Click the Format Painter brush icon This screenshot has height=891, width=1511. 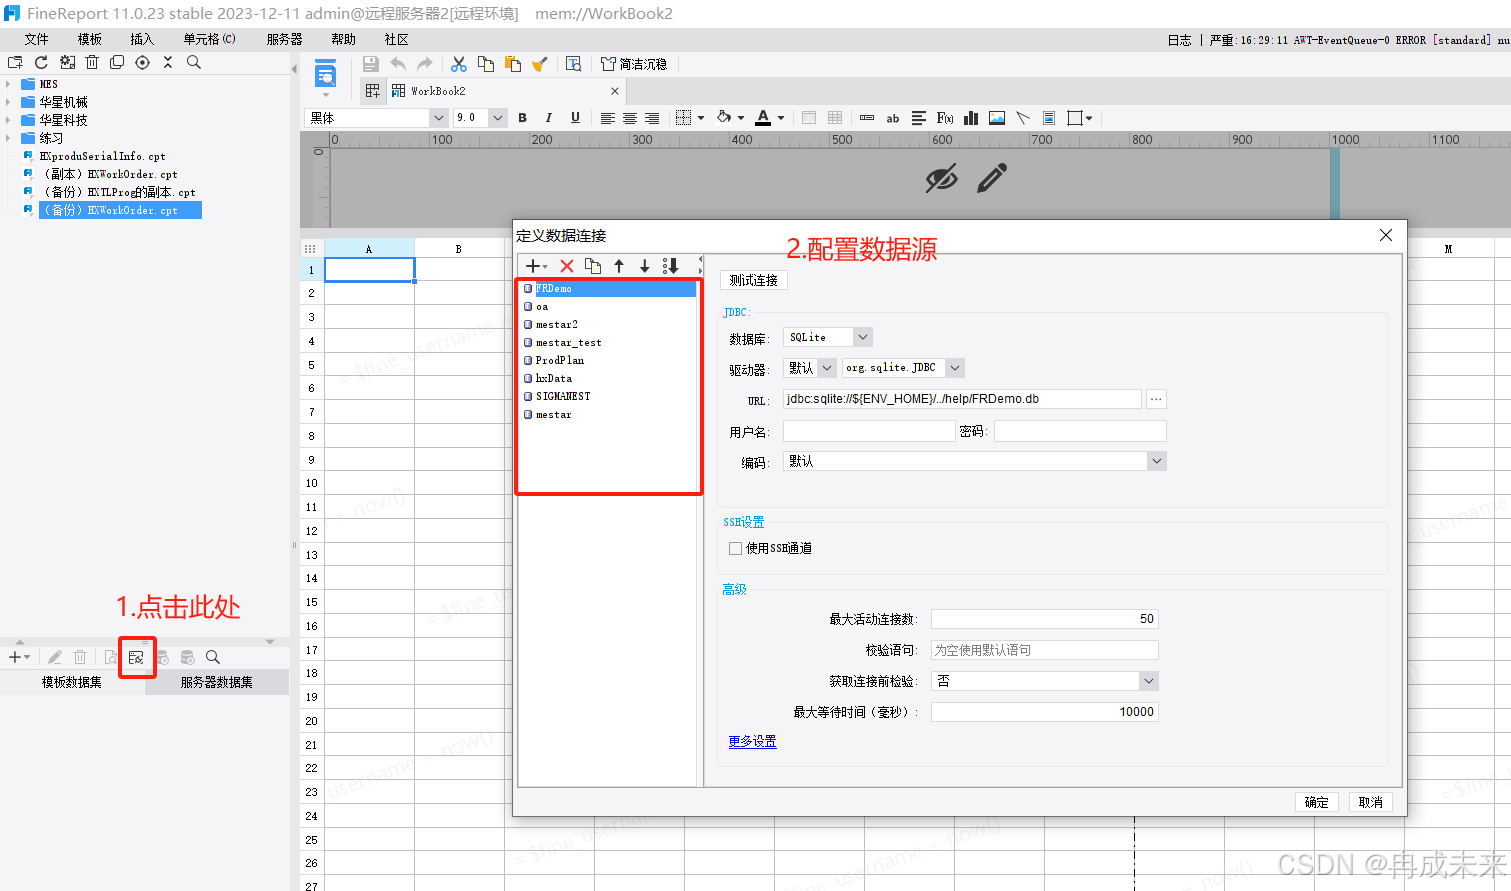[540, 64]
